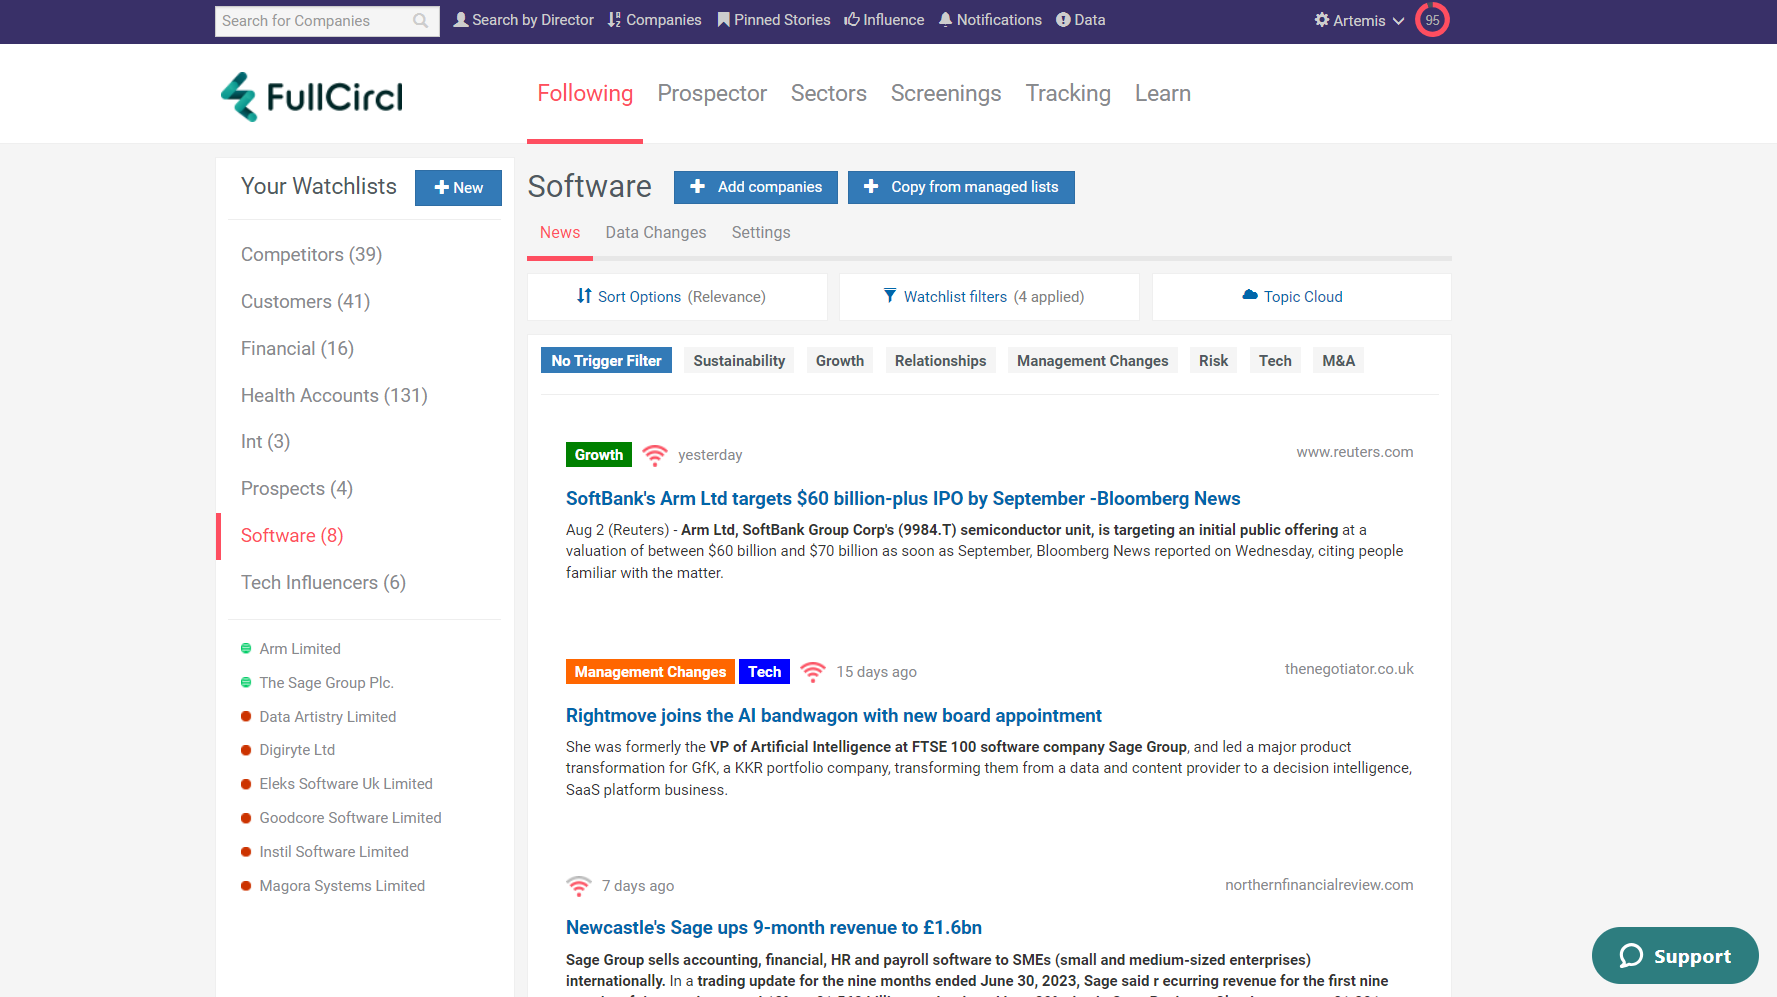1777x997 pixels.
Task: Open Instil Software Limited
Action: coord(334,852)
